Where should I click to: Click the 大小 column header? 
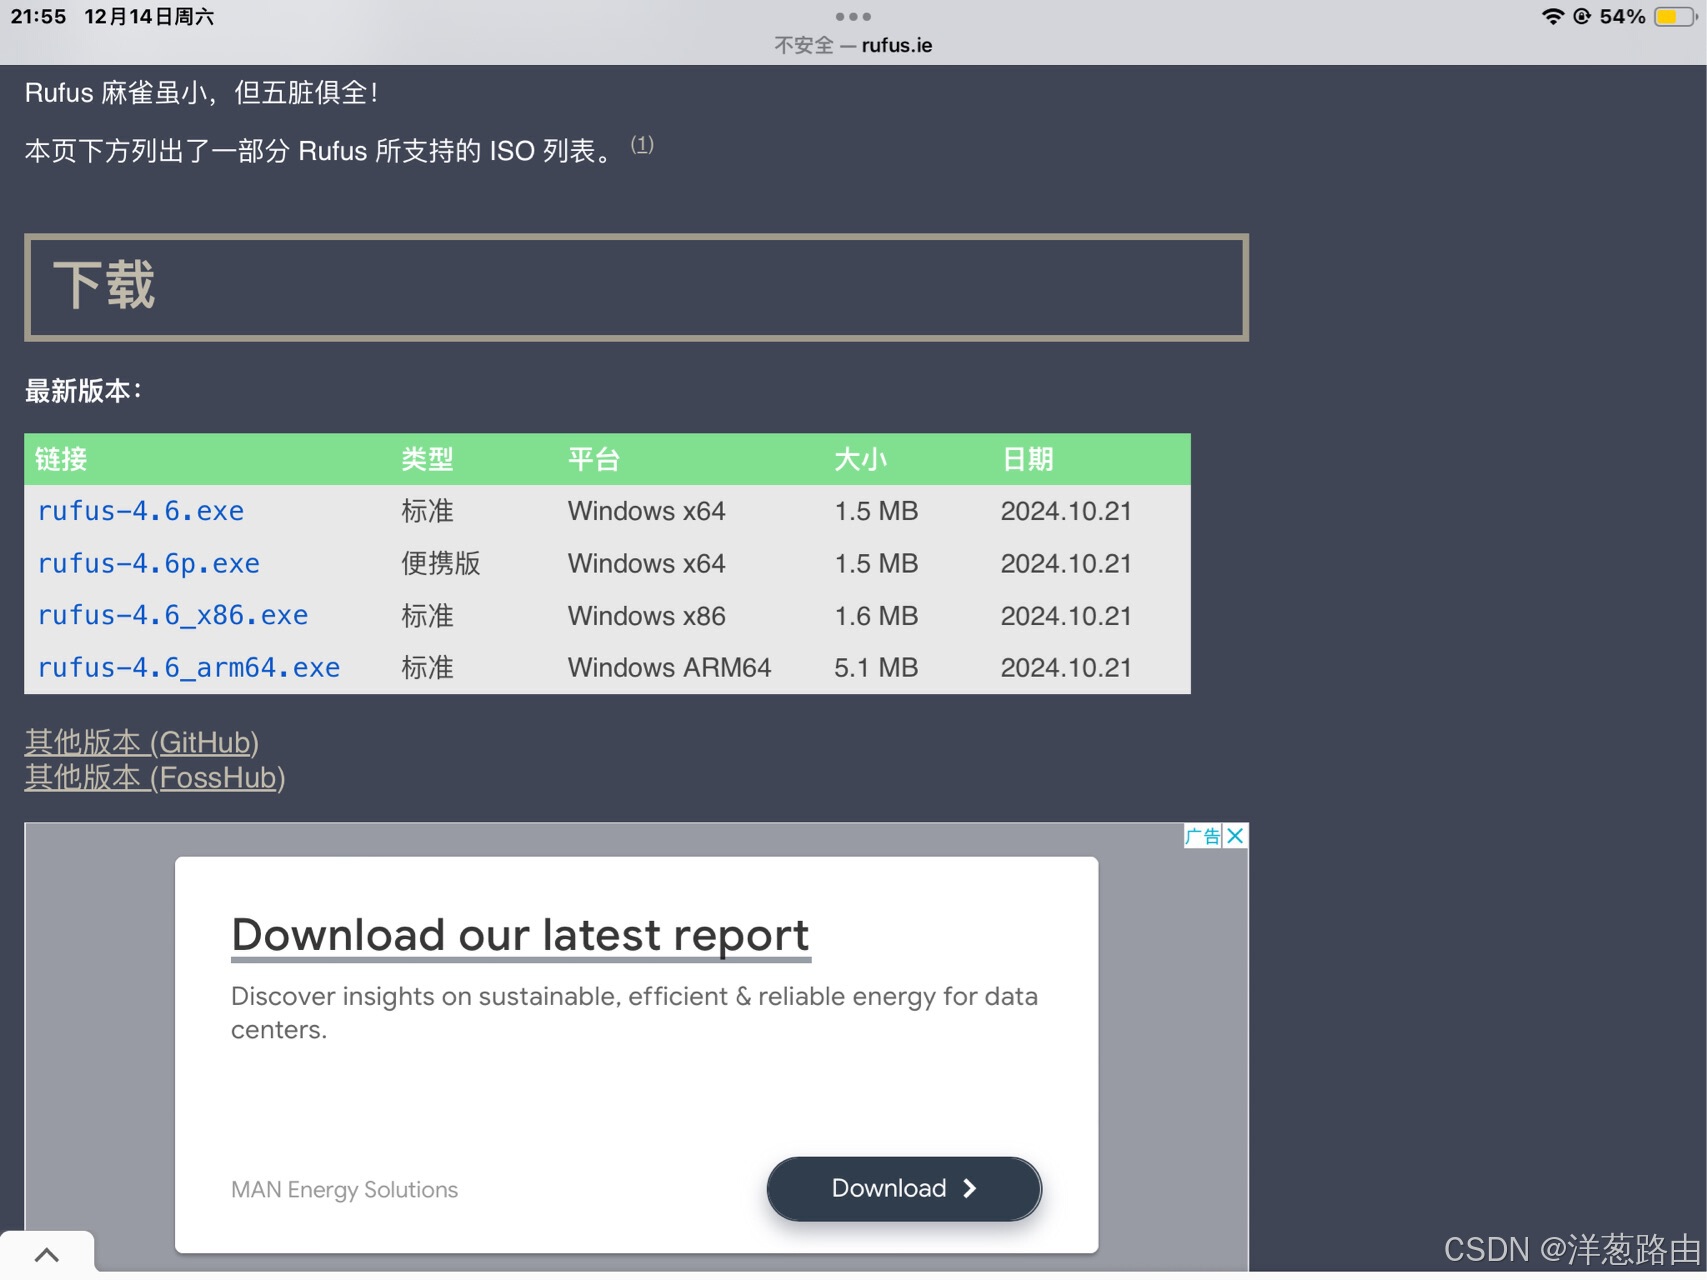[x=861, y=459]
